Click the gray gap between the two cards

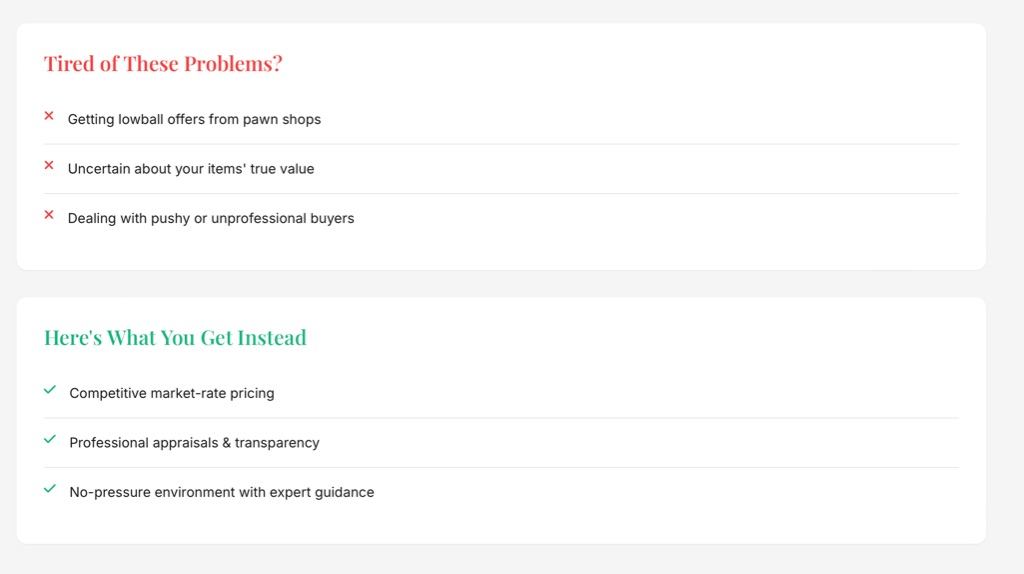501,284
